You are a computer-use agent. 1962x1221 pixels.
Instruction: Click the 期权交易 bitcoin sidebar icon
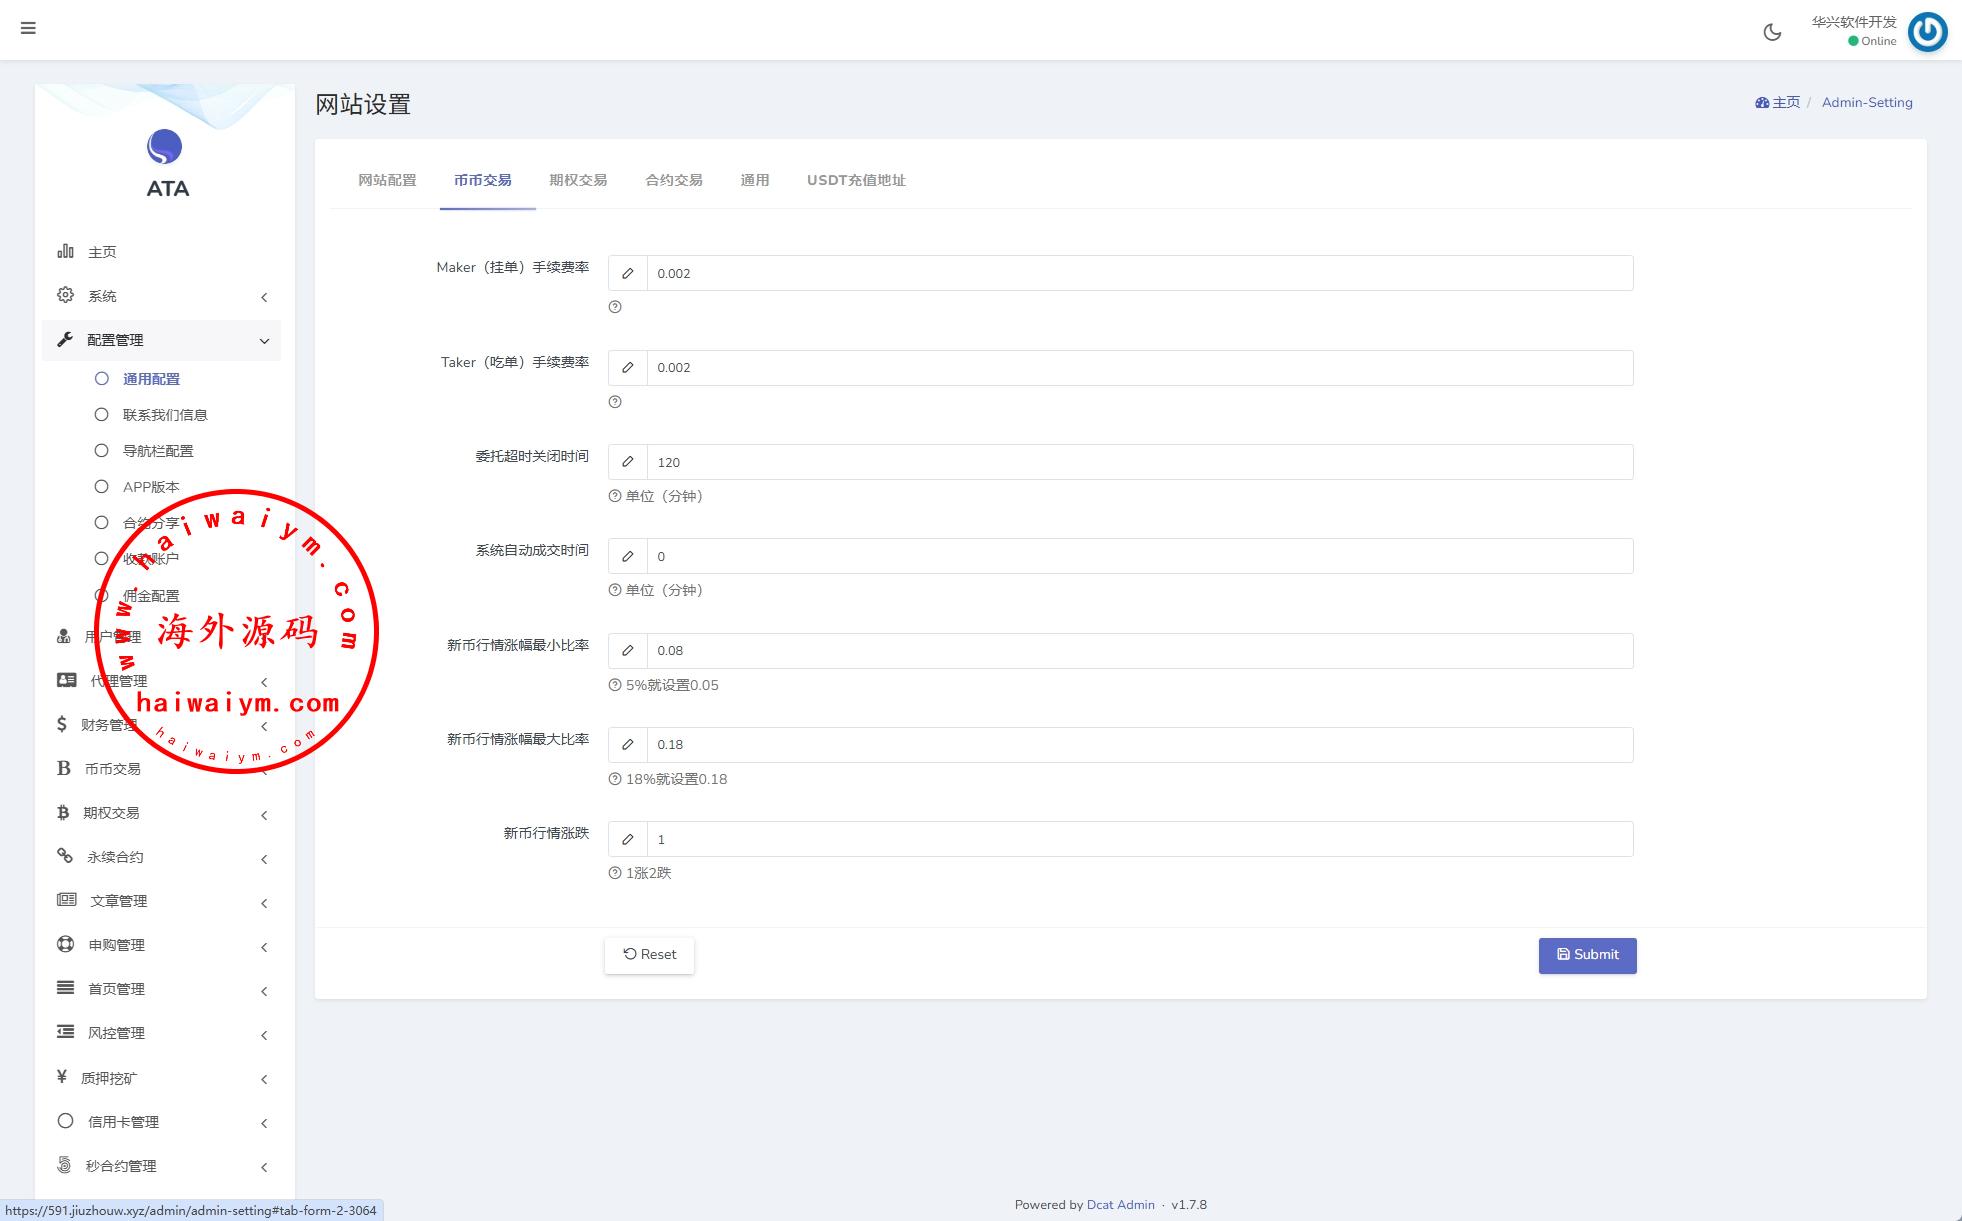tap(63, 813)
